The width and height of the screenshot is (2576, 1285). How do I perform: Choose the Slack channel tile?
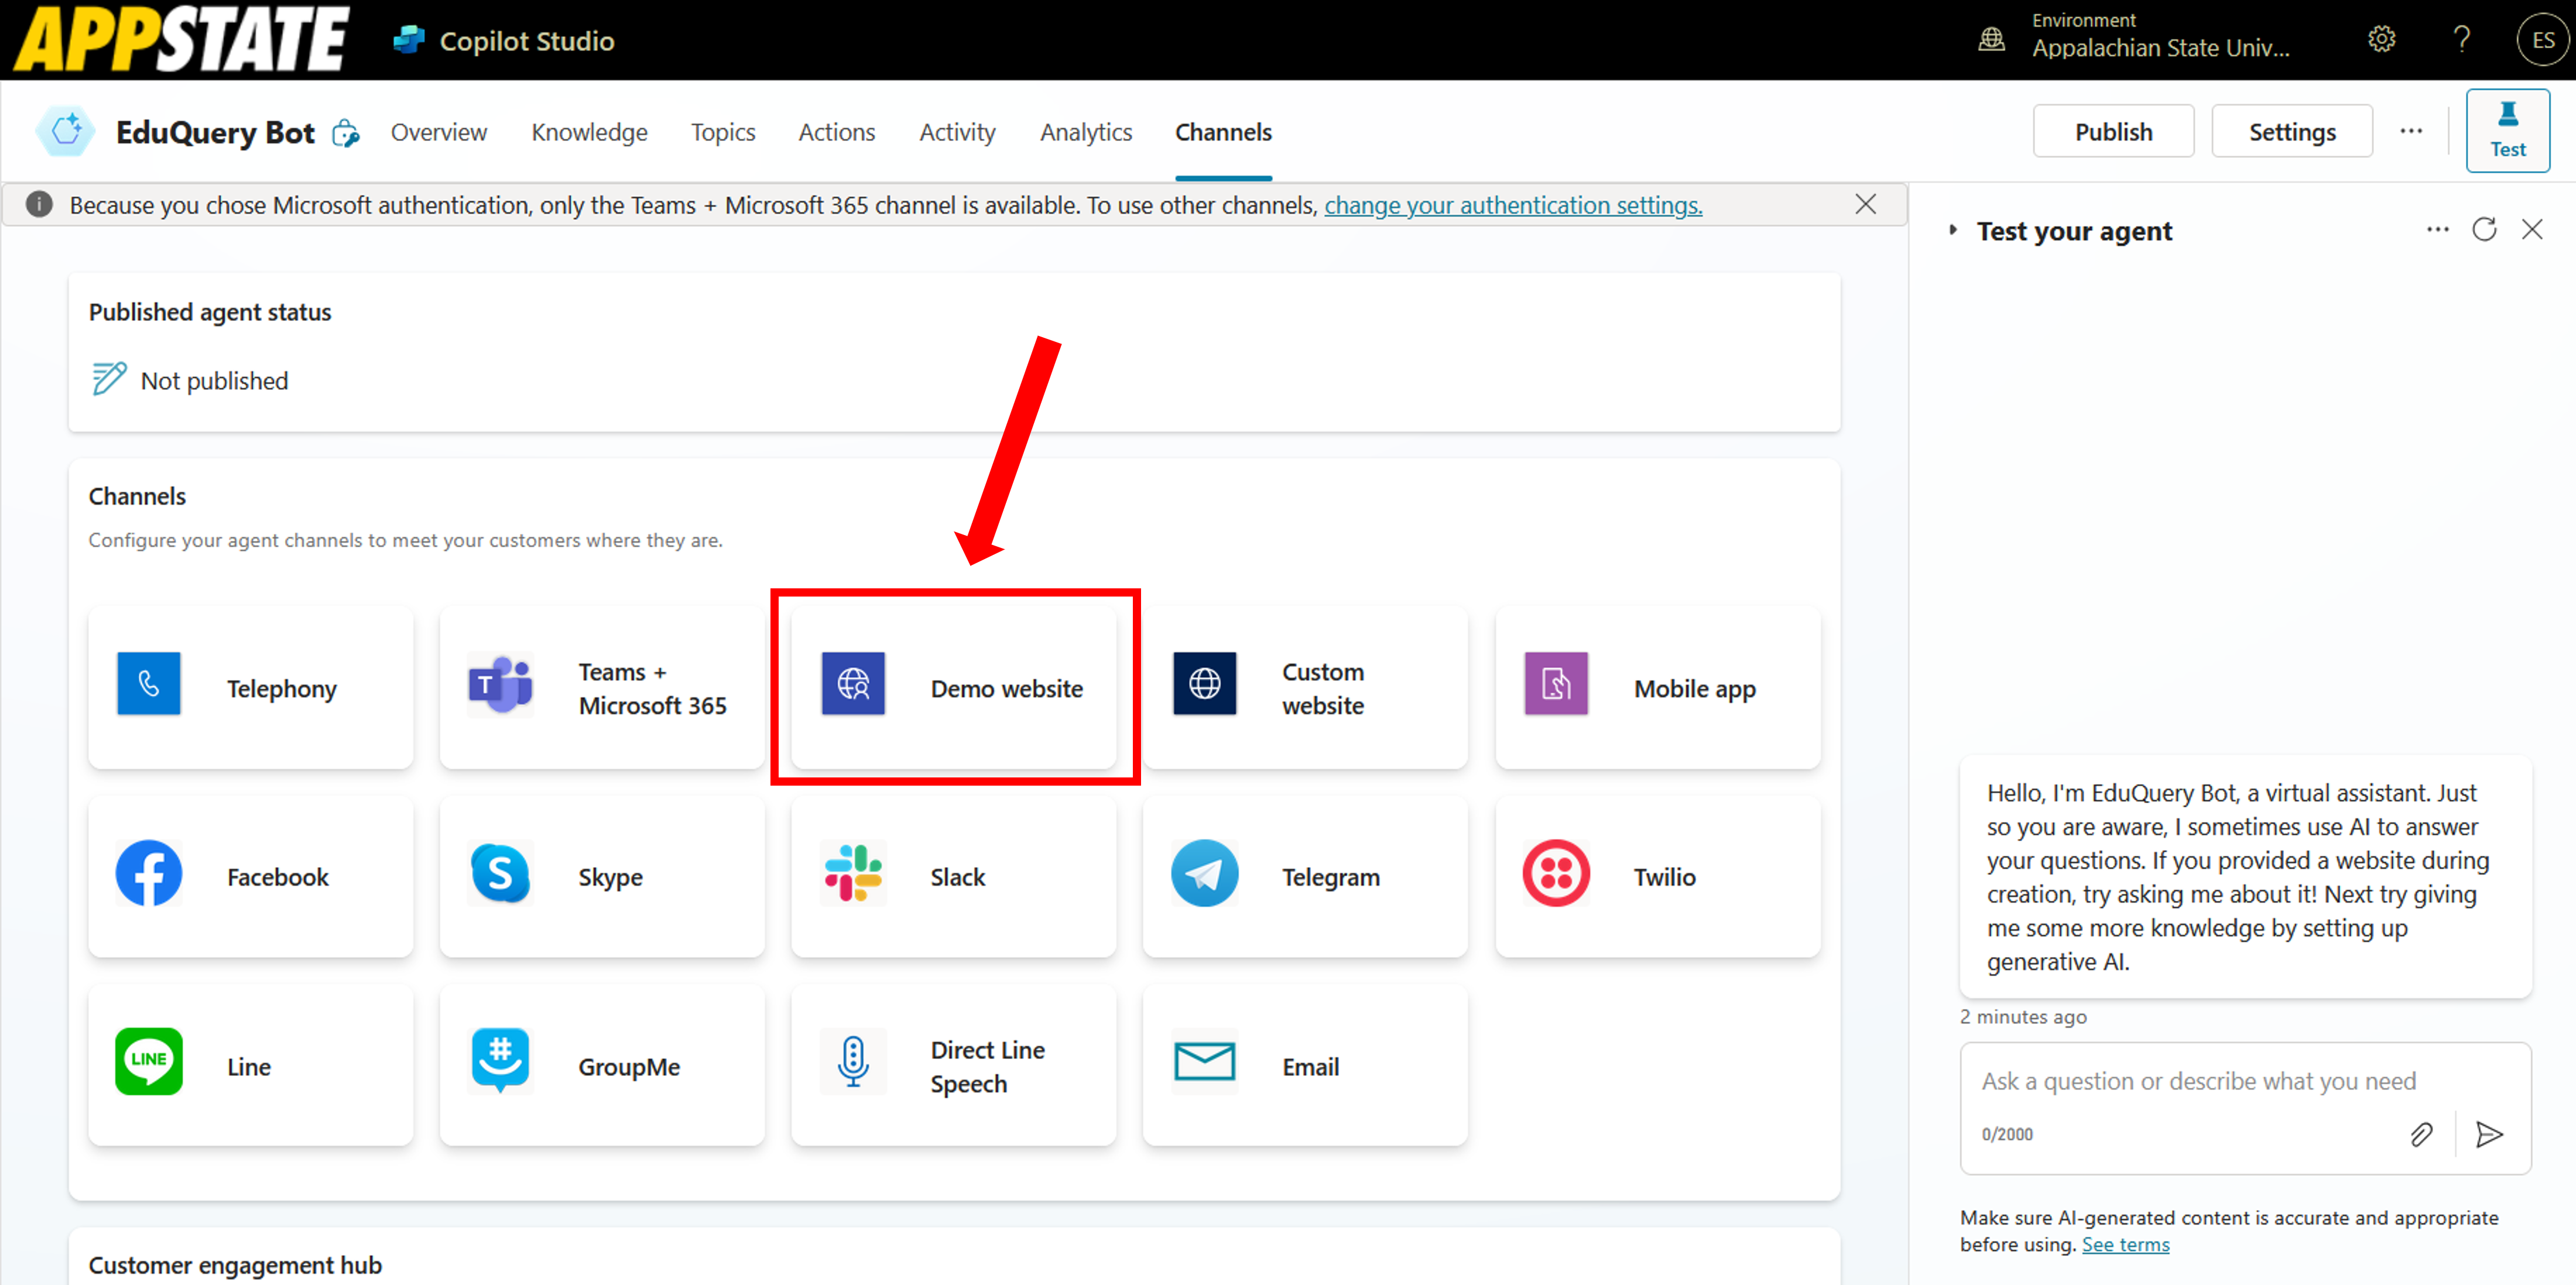click(x=954, y=876)
